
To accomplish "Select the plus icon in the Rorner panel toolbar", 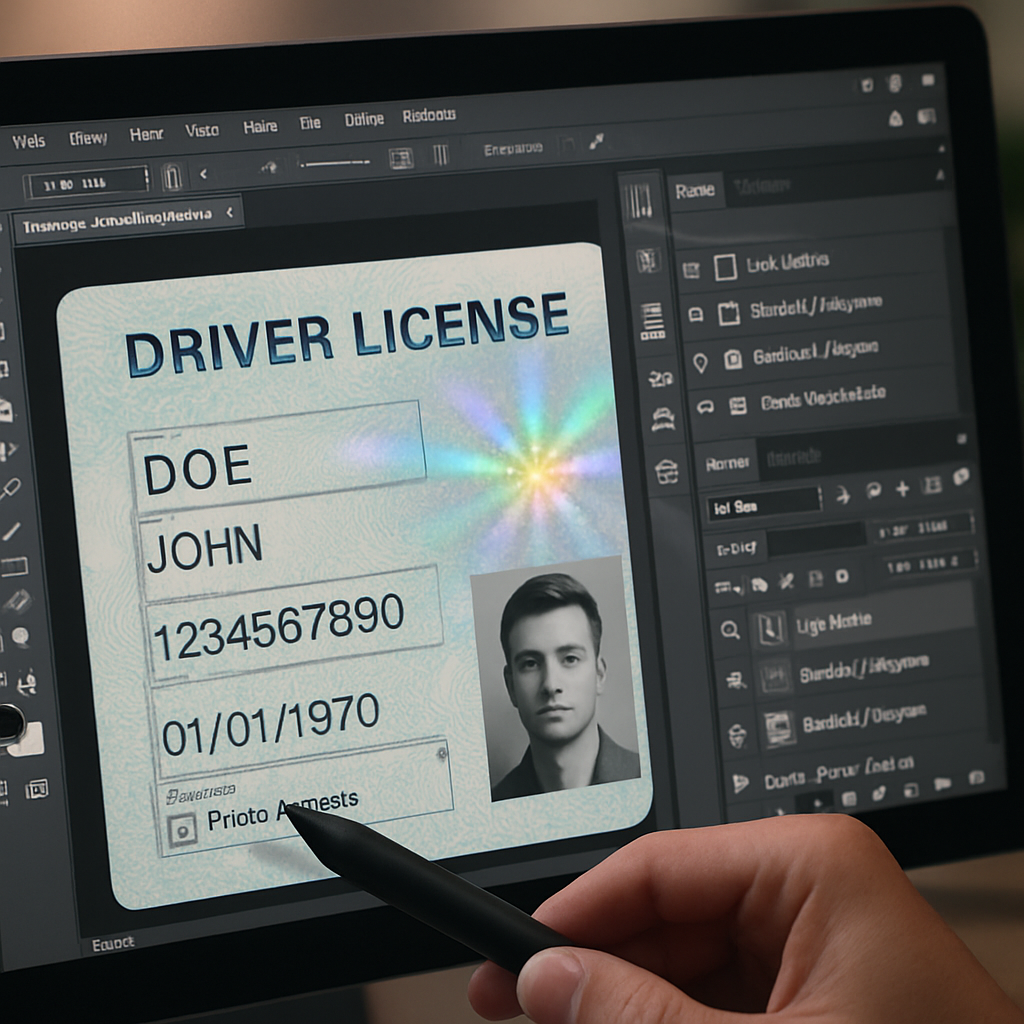I will [902, 489].
